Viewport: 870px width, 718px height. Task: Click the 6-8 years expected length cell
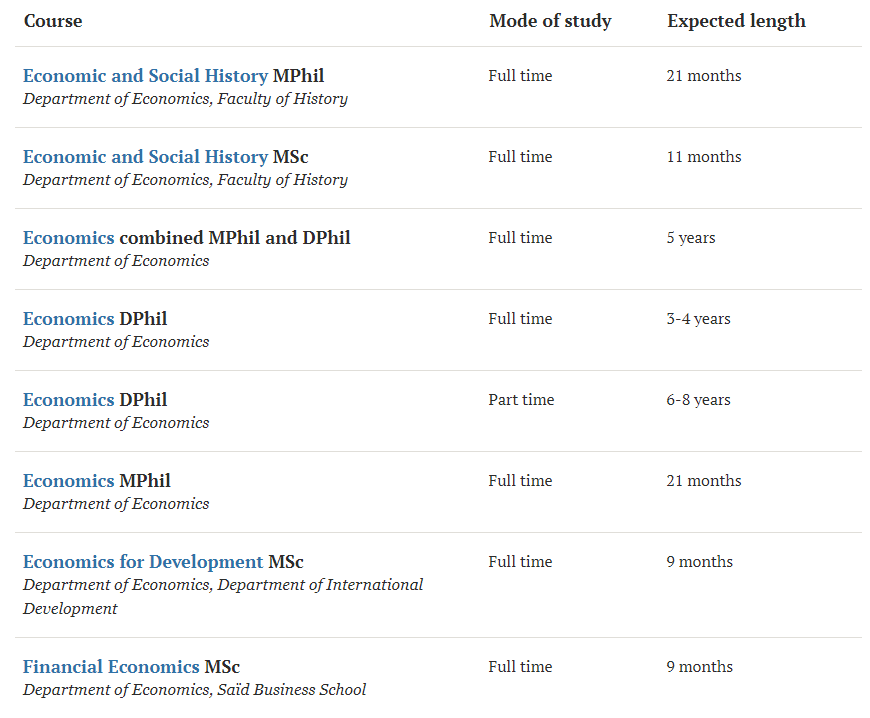[699, 400]
